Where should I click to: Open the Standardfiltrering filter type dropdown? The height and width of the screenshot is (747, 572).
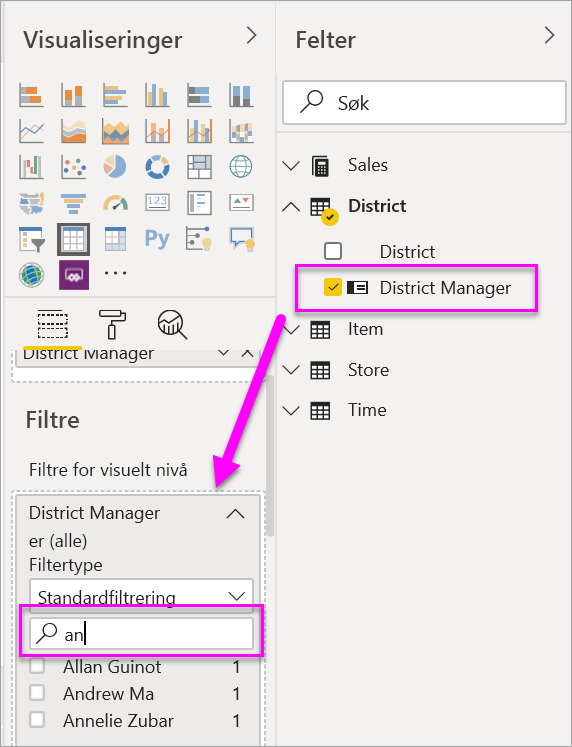pyautogui.click(x=141, y=596)
